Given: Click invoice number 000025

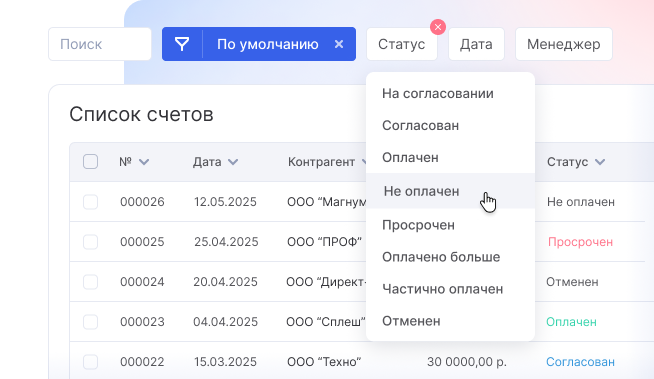Looking at the screenshot, I should 142,242.
